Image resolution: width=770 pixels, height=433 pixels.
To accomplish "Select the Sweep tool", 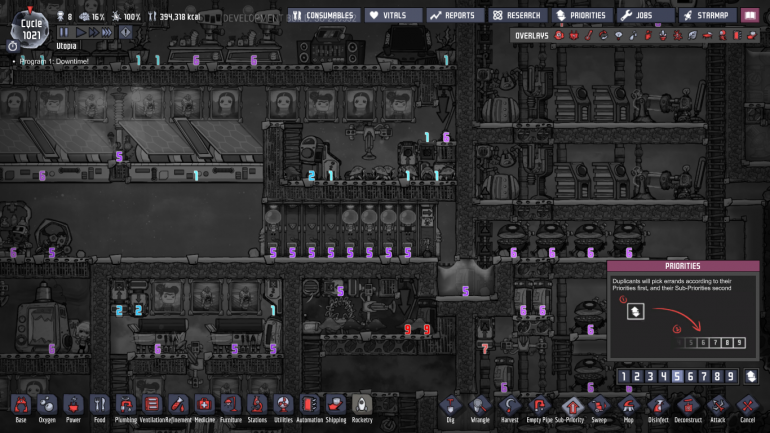I will click(598, 406).
